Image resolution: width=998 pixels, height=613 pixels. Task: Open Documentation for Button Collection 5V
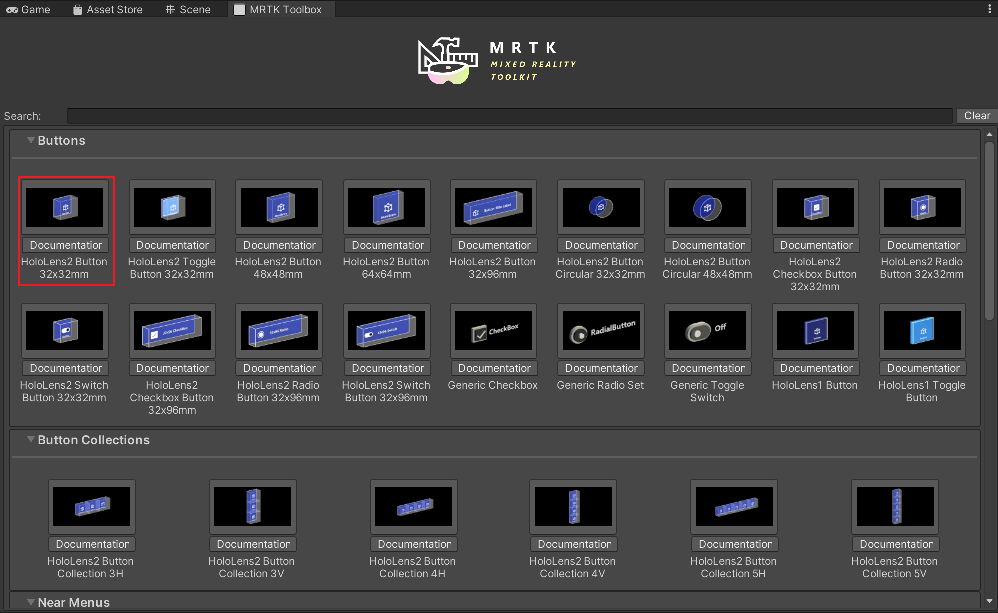(896, 544)
